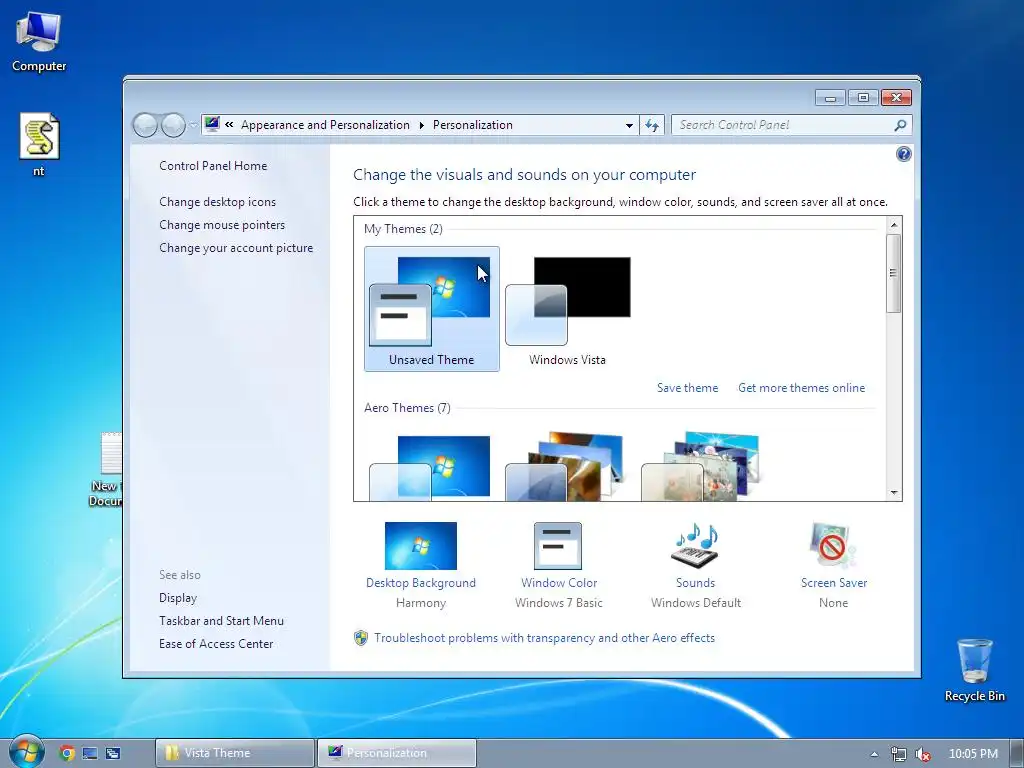The image size is (1024, 768).
Task: Select the Windows Vista theme
Action: [568, 309]
